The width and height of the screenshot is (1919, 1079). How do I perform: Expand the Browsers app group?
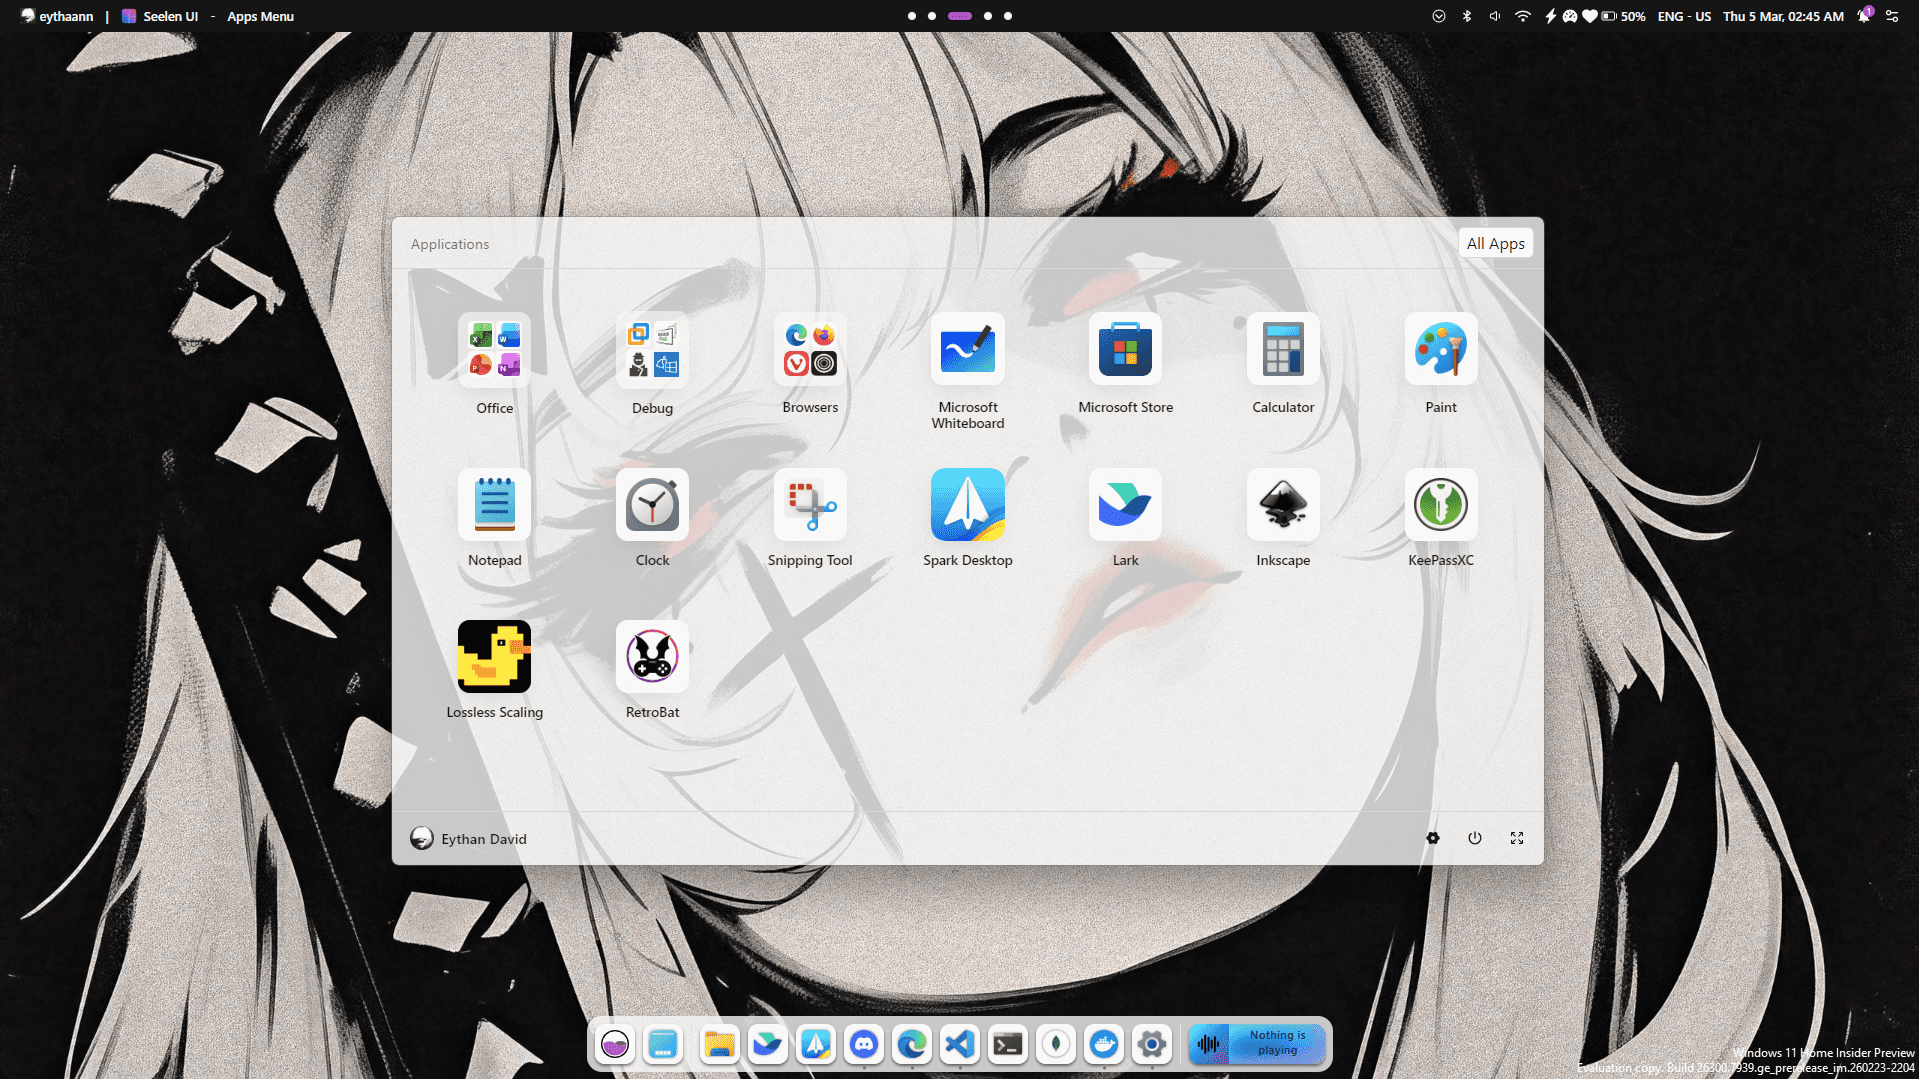pos(810,350)
